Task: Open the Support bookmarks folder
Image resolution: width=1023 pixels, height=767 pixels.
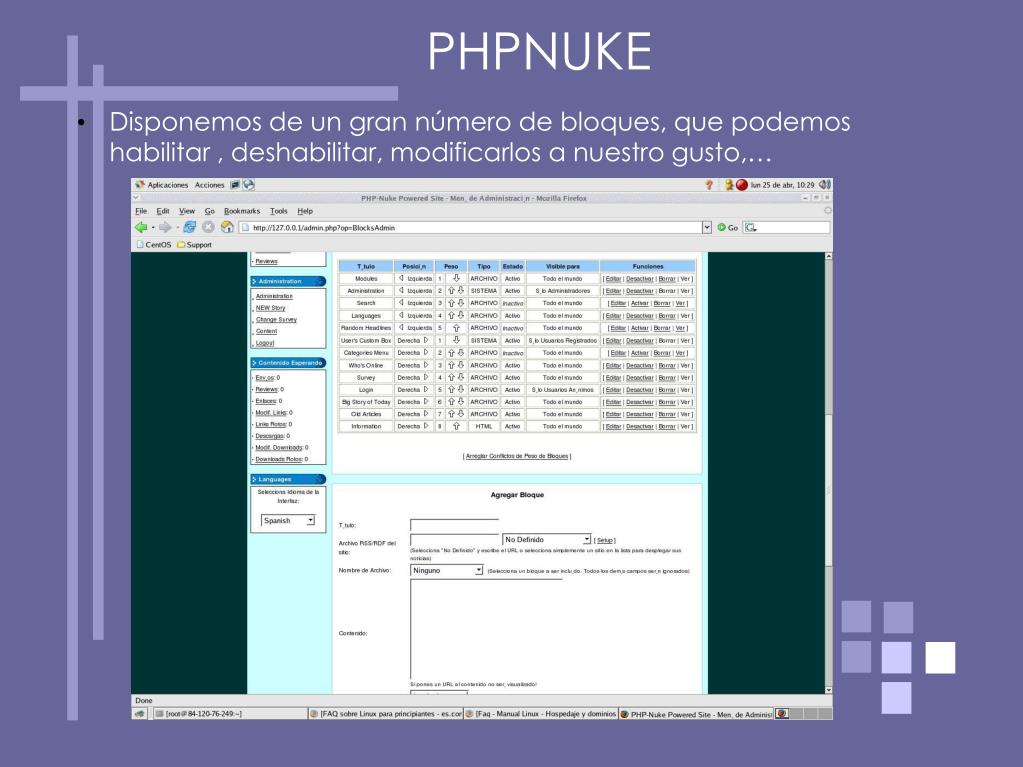Action: (x=194, y=245)
